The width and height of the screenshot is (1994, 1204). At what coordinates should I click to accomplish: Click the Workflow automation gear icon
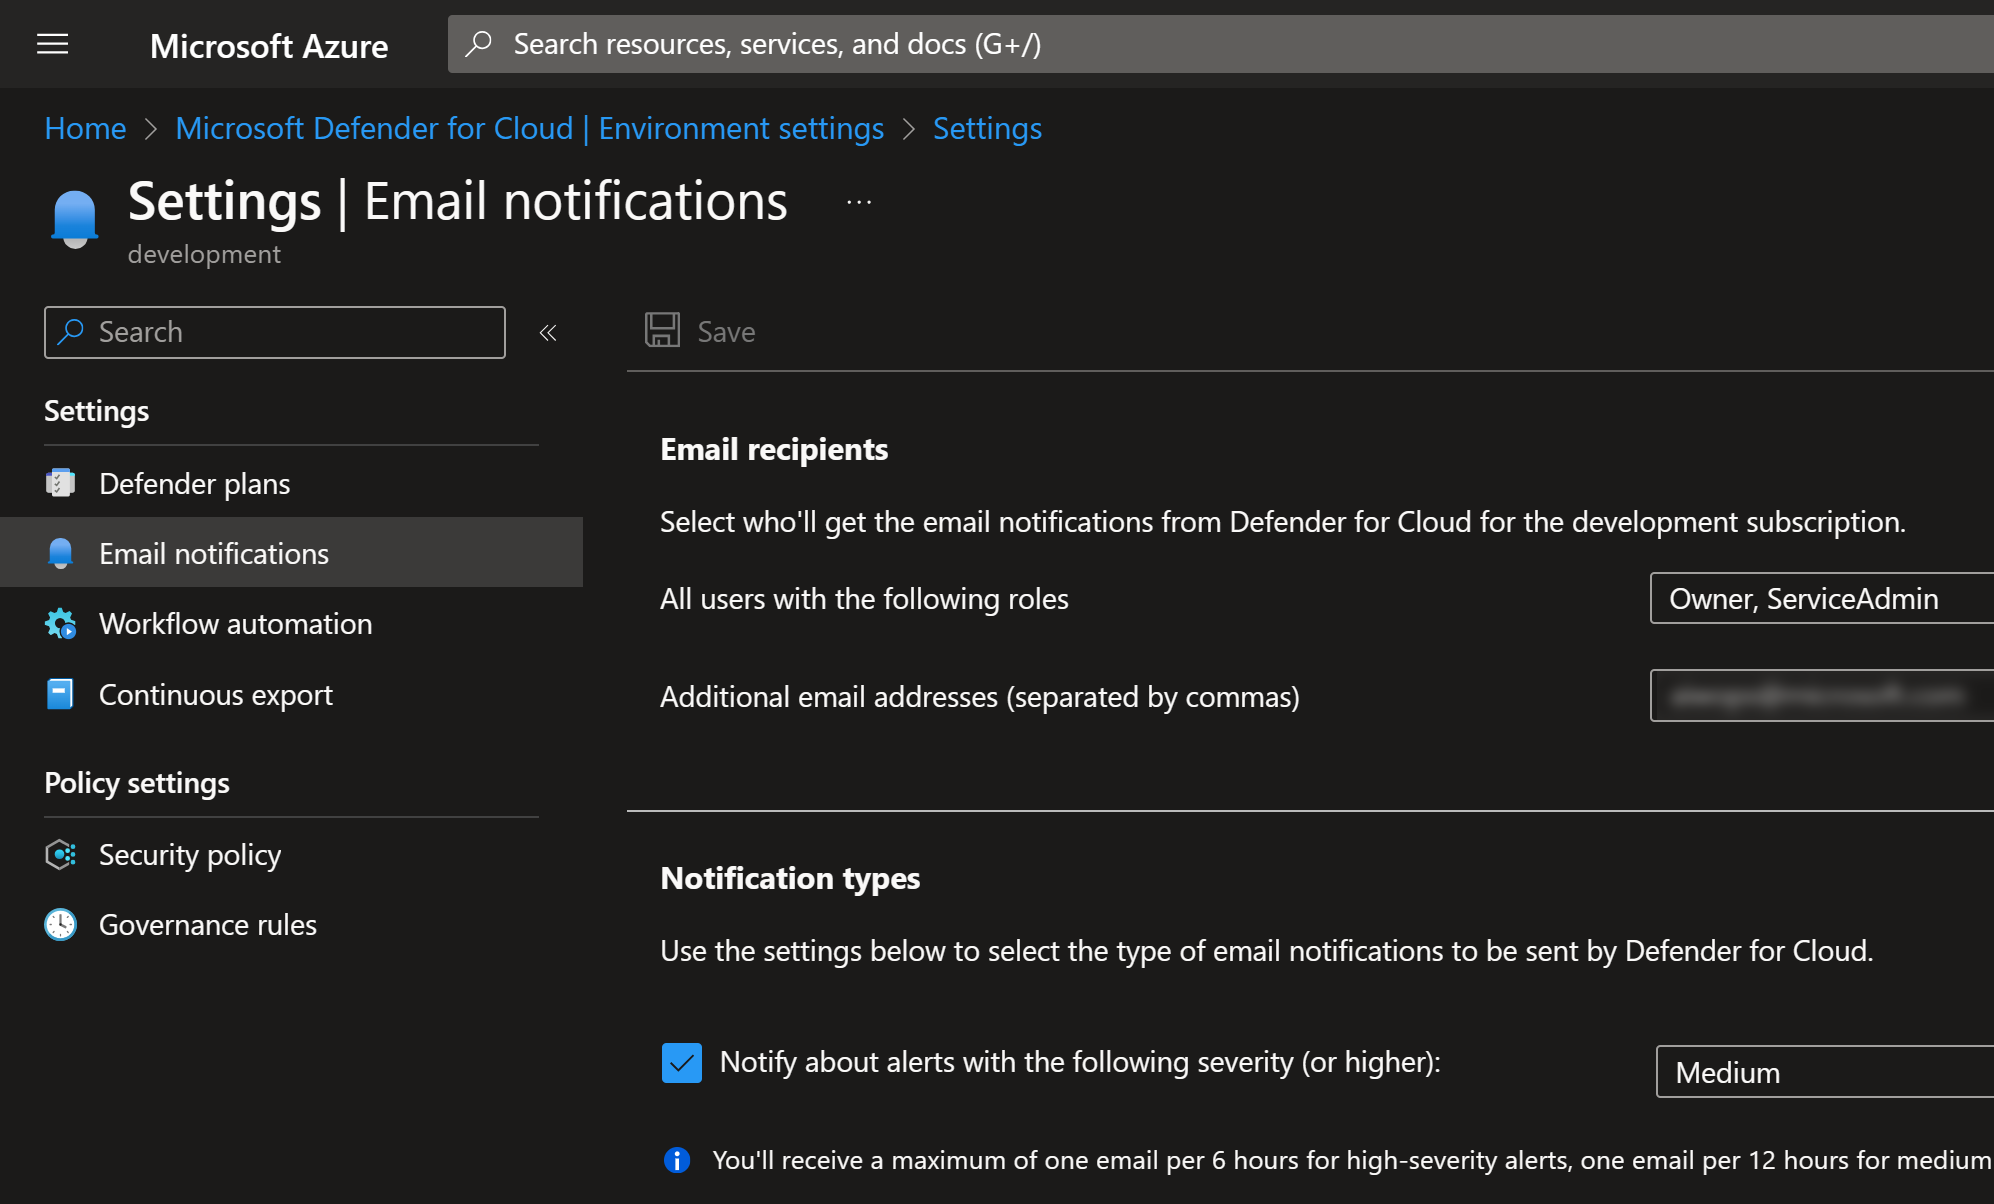point(60,624)
